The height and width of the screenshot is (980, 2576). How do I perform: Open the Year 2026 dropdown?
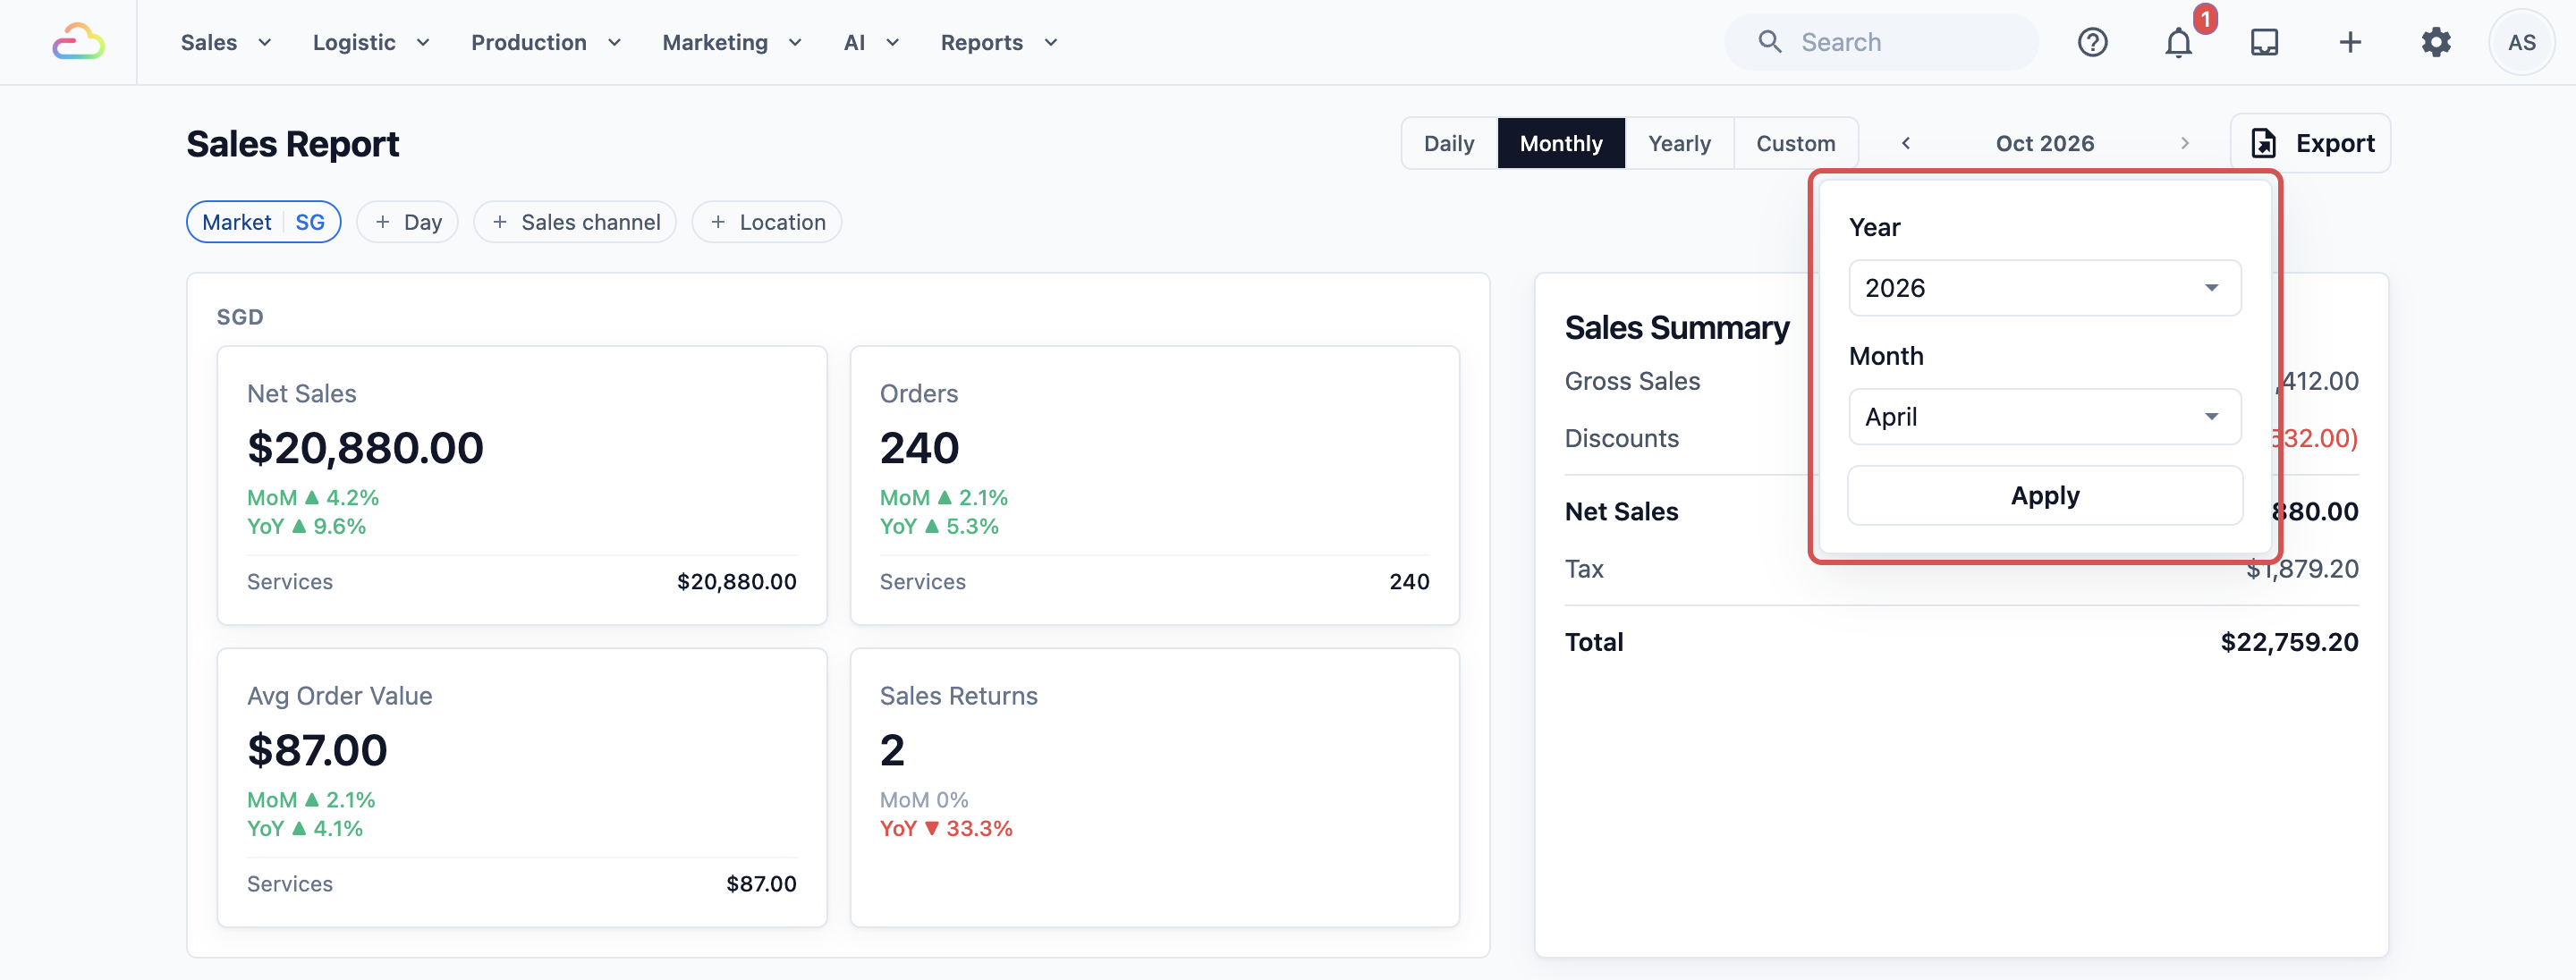tap(2044, 288)
